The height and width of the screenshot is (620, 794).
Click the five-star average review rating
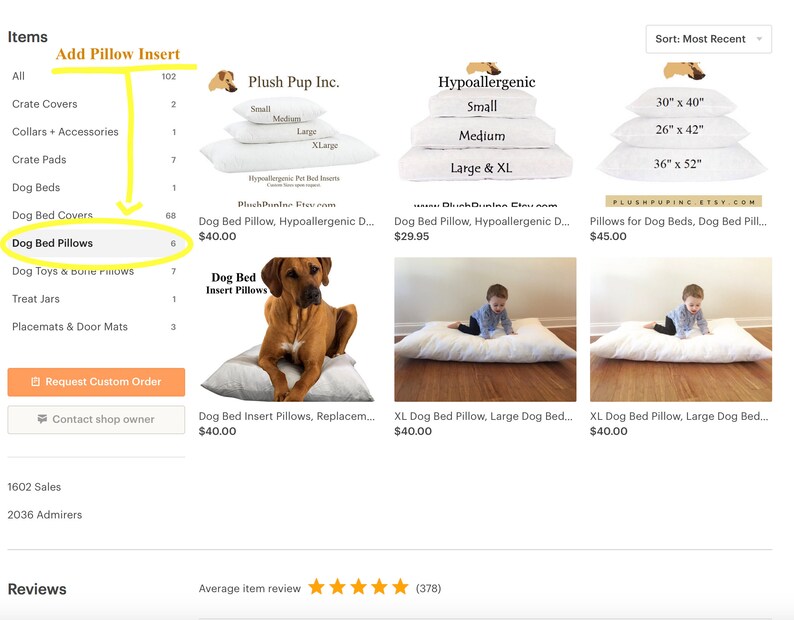358,587
